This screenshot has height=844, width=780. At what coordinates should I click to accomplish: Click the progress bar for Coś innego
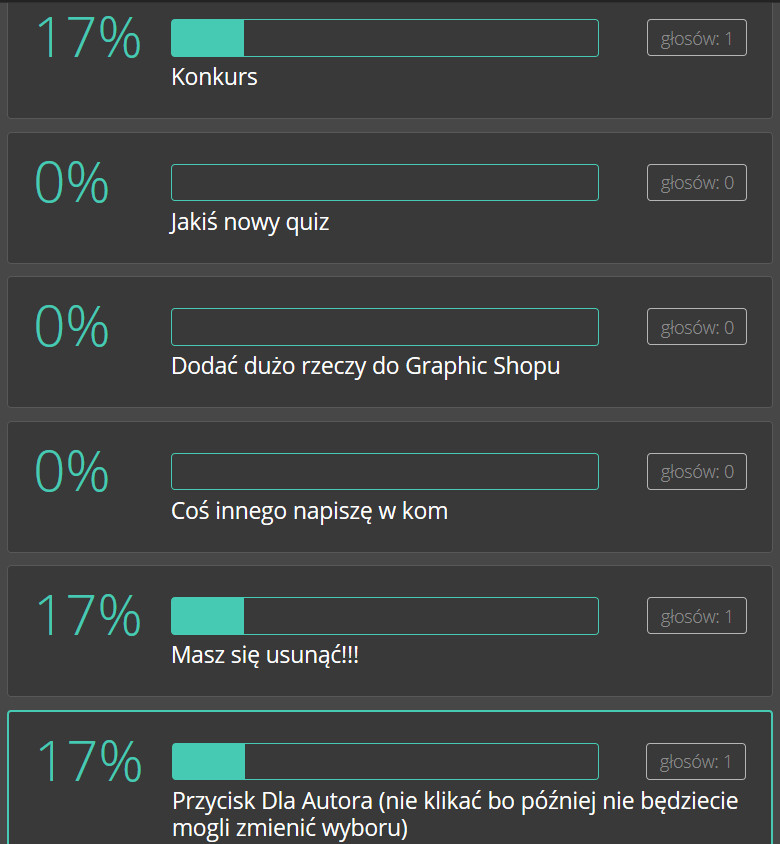[385, 471]
